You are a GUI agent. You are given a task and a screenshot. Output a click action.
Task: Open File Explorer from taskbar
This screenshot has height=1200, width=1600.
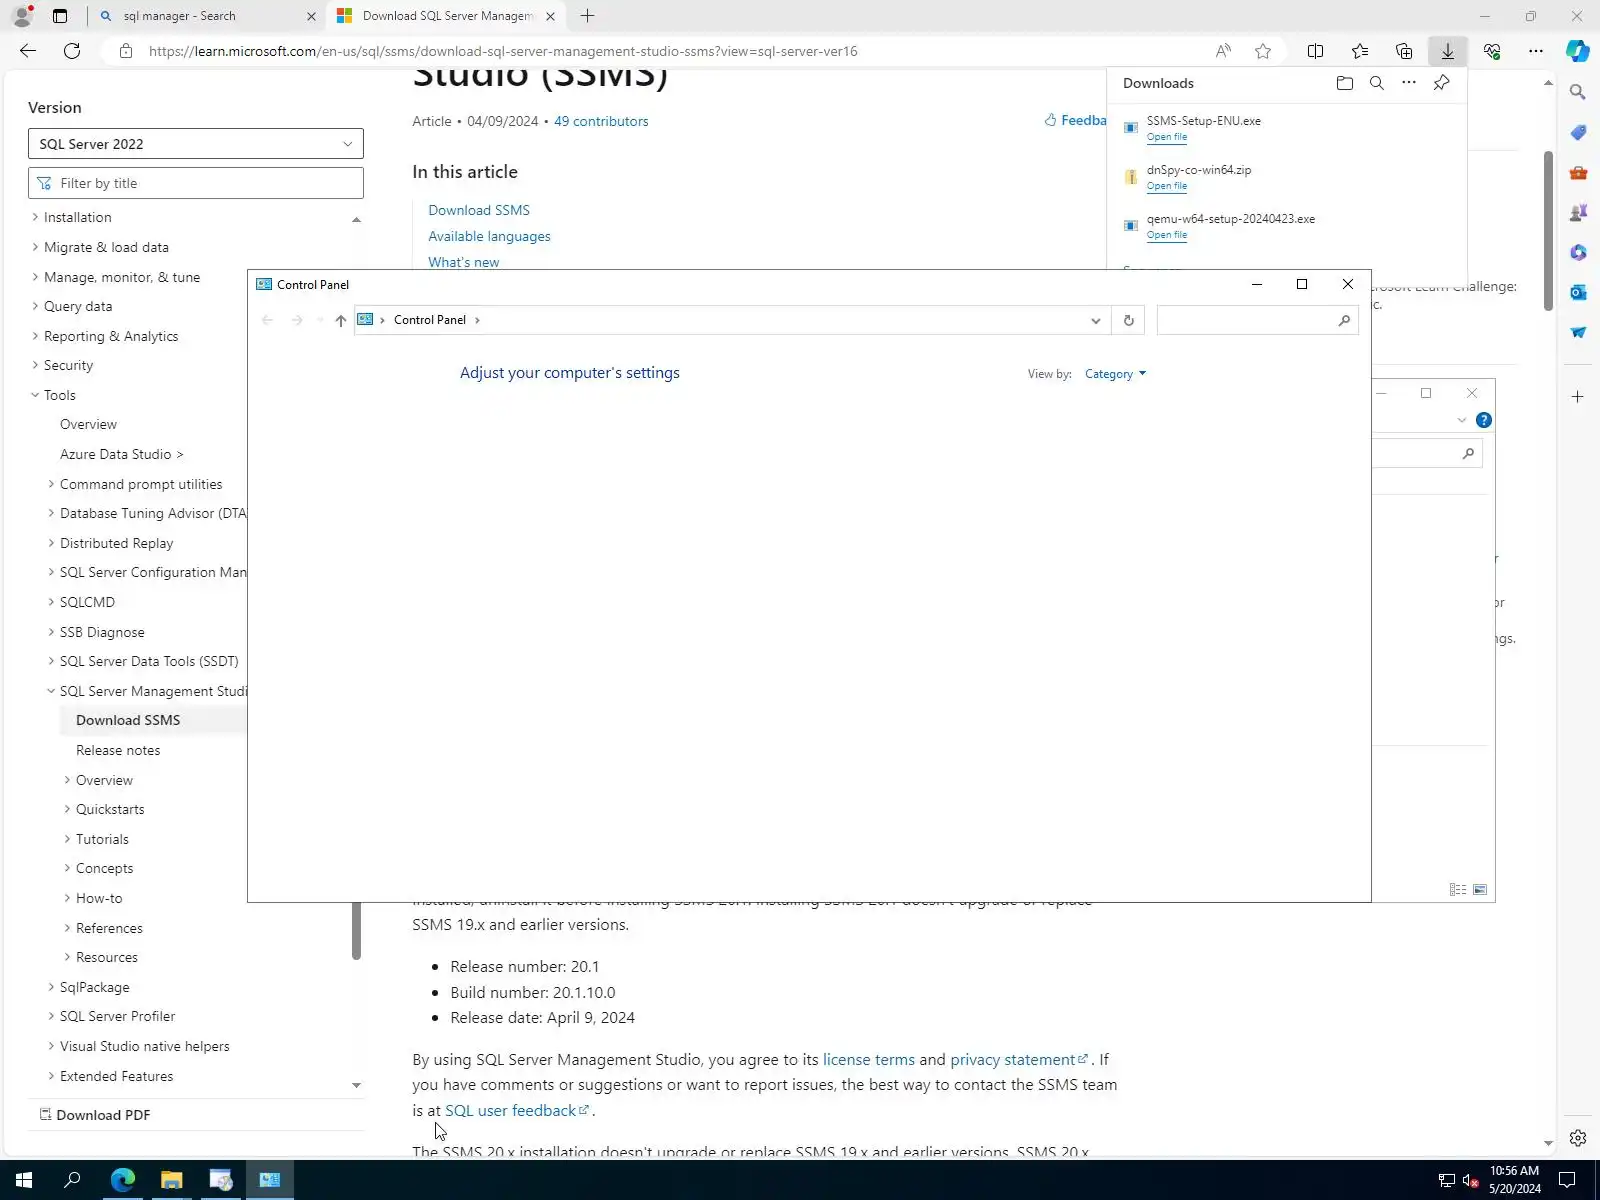click(172, 1180)
